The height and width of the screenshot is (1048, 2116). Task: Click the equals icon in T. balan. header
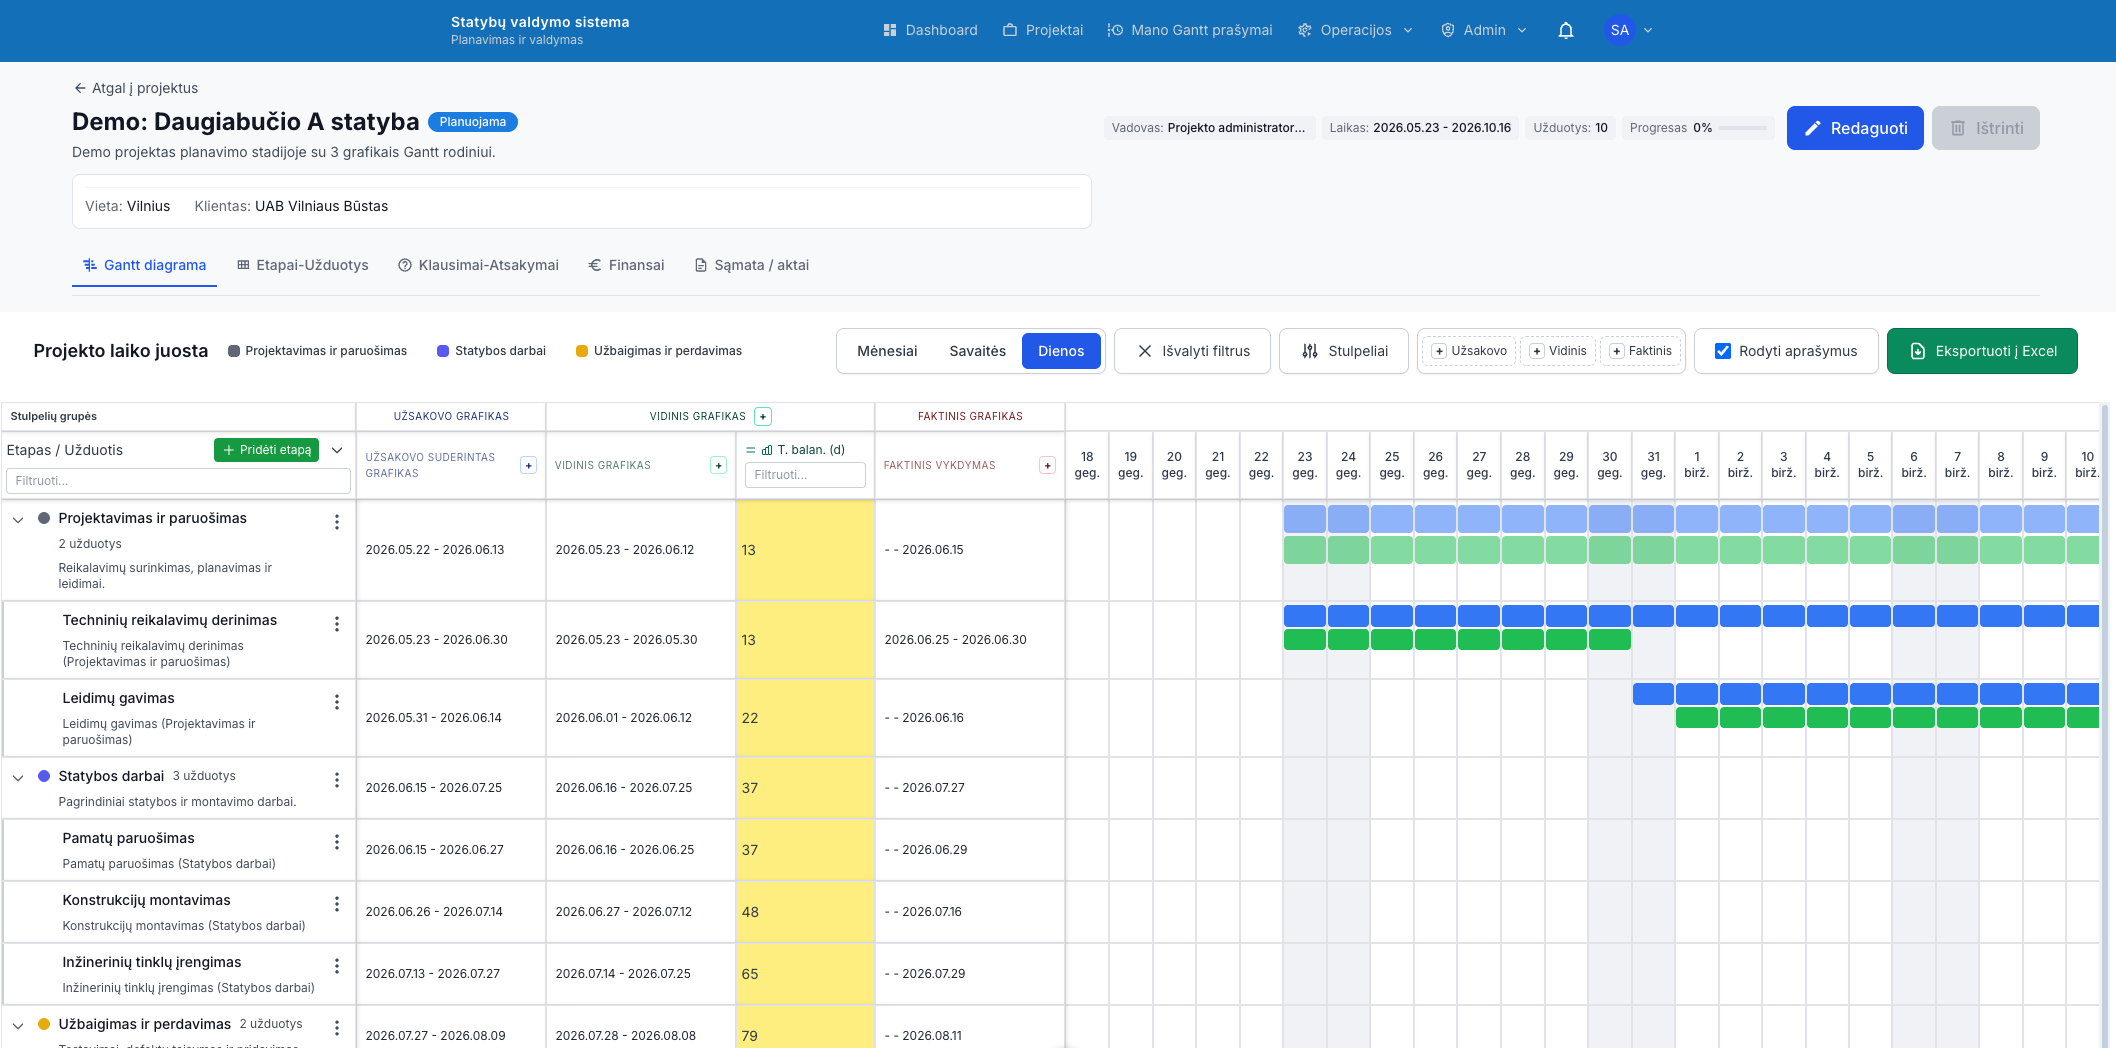point(751,450)
